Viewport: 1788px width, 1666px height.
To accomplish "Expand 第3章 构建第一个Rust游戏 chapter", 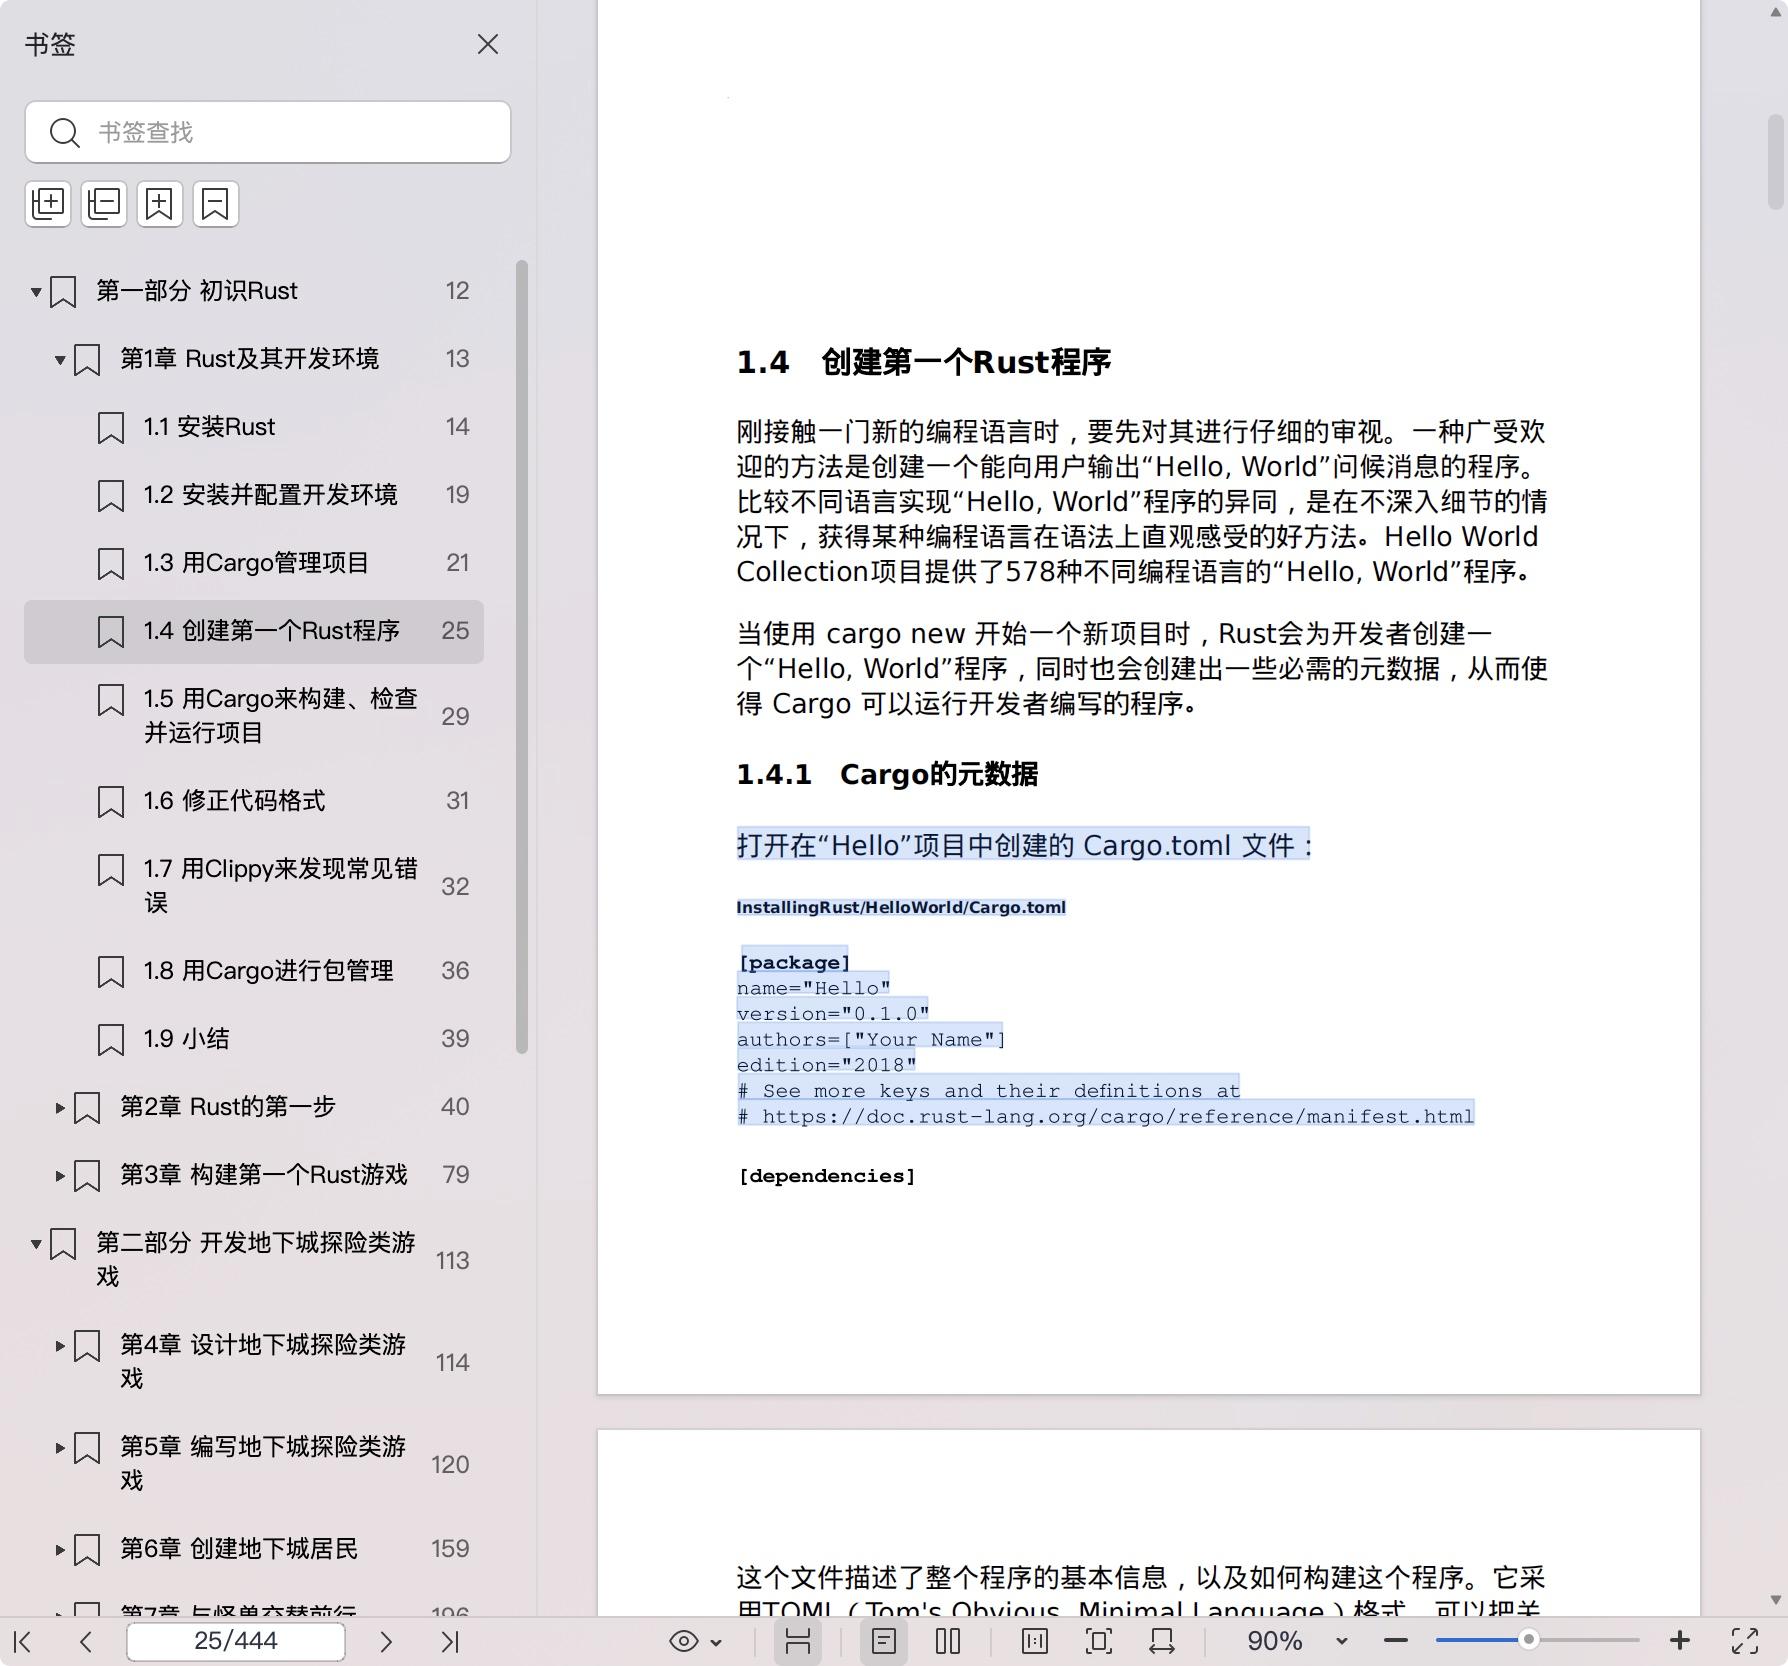I will pyautogui.click(x=60, y=1176).
